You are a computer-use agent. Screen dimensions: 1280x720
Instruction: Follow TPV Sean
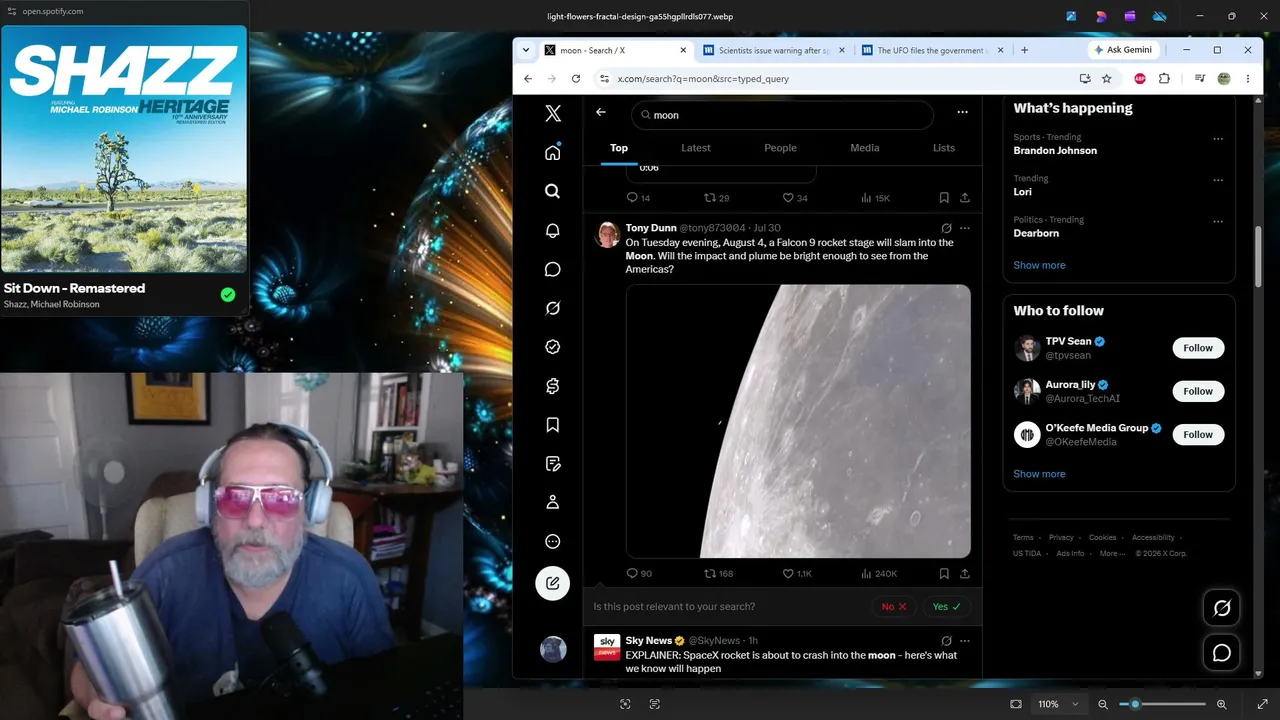[1198, 348]
